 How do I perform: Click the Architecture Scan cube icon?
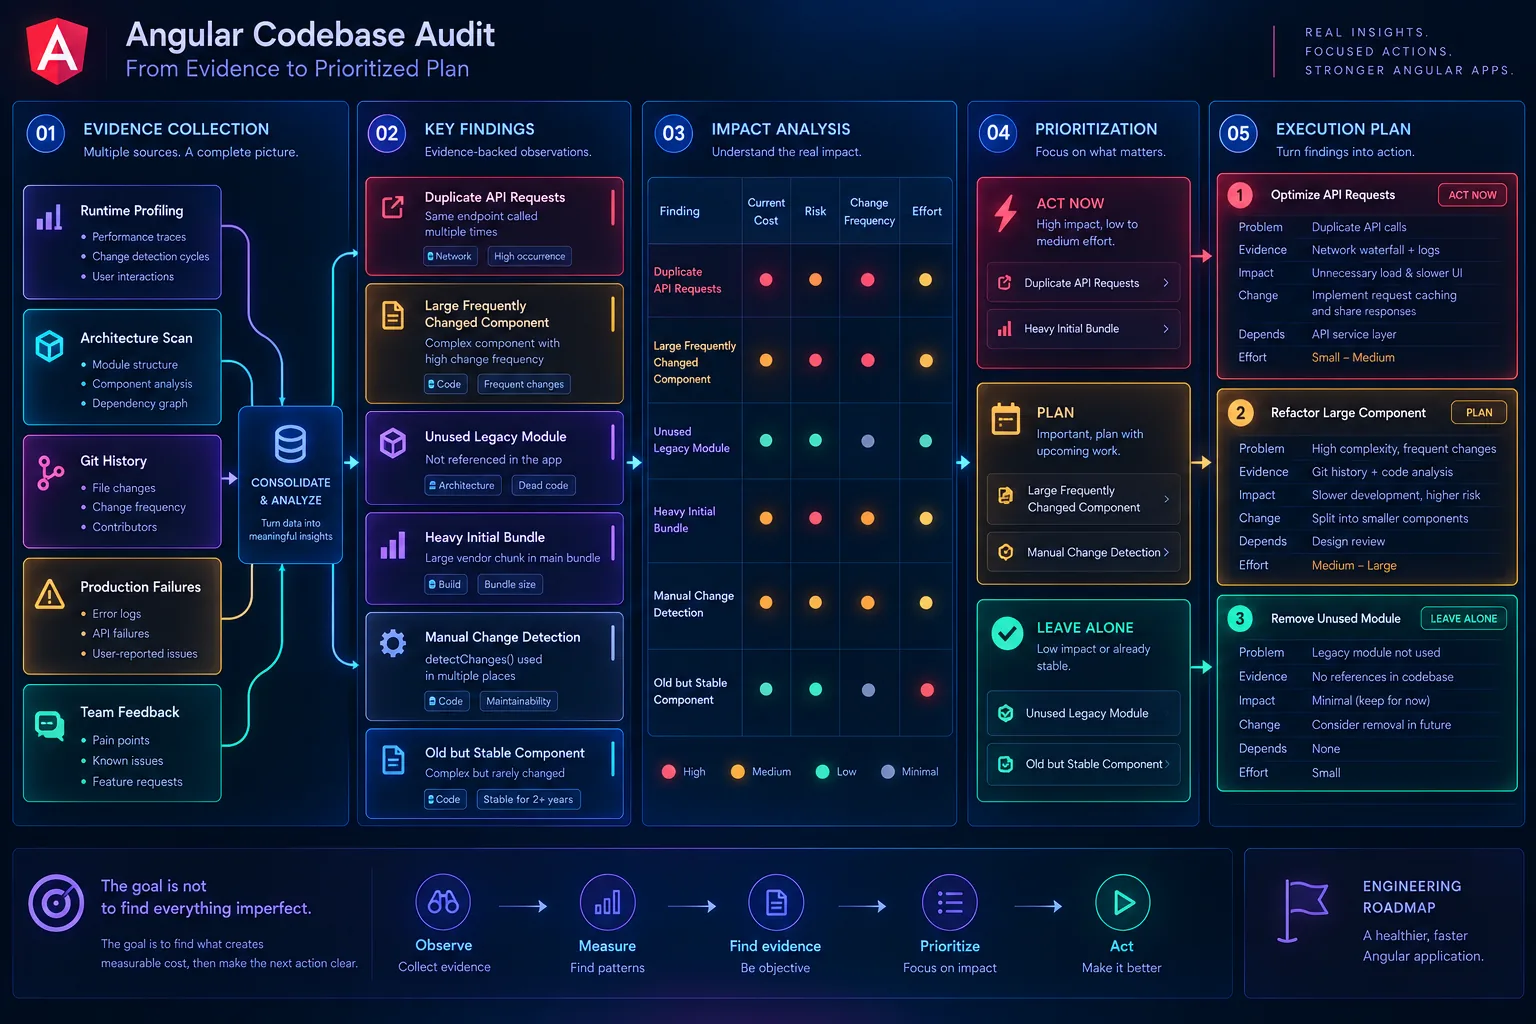click(x=49, y=345)
